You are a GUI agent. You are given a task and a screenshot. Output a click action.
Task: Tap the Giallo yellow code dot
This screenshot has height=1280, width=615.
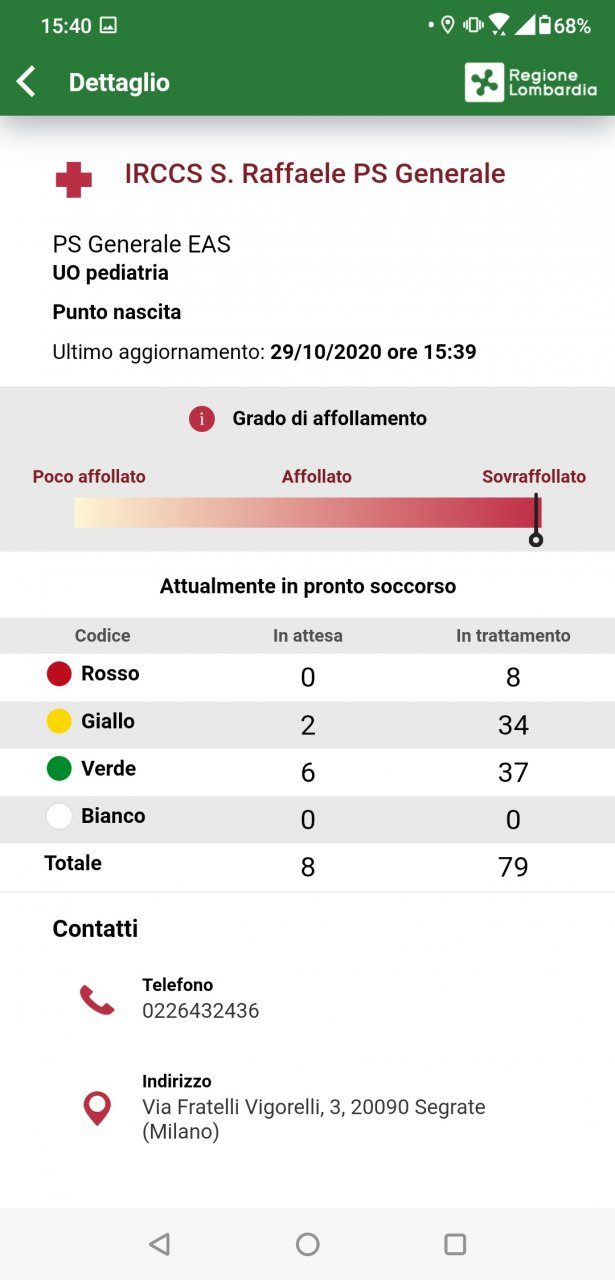click(x=59, y=721)
